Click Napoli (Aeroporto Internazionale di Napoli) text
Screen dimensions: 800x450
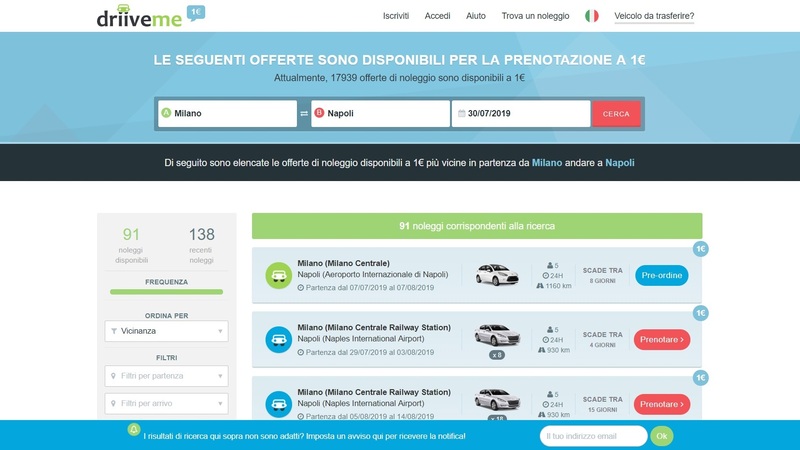[373, 274]
